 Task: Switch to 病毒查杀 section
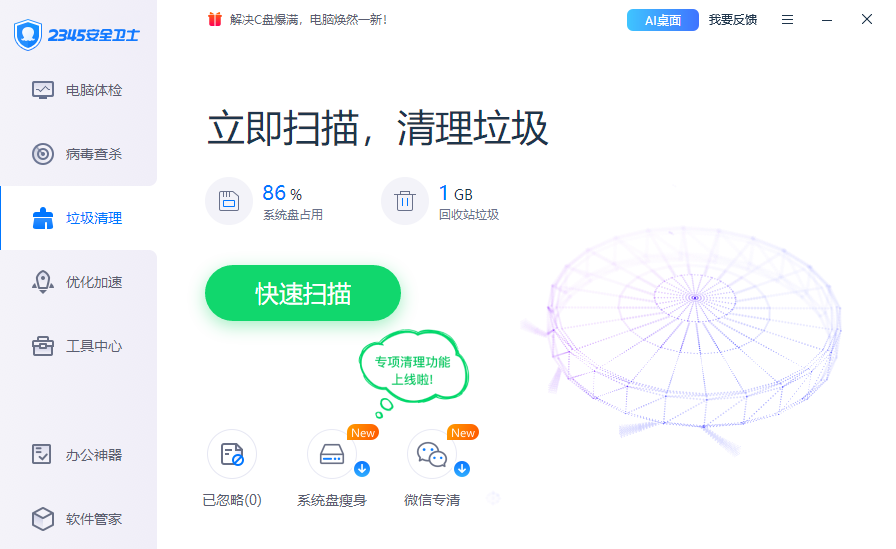coord(78,154)
